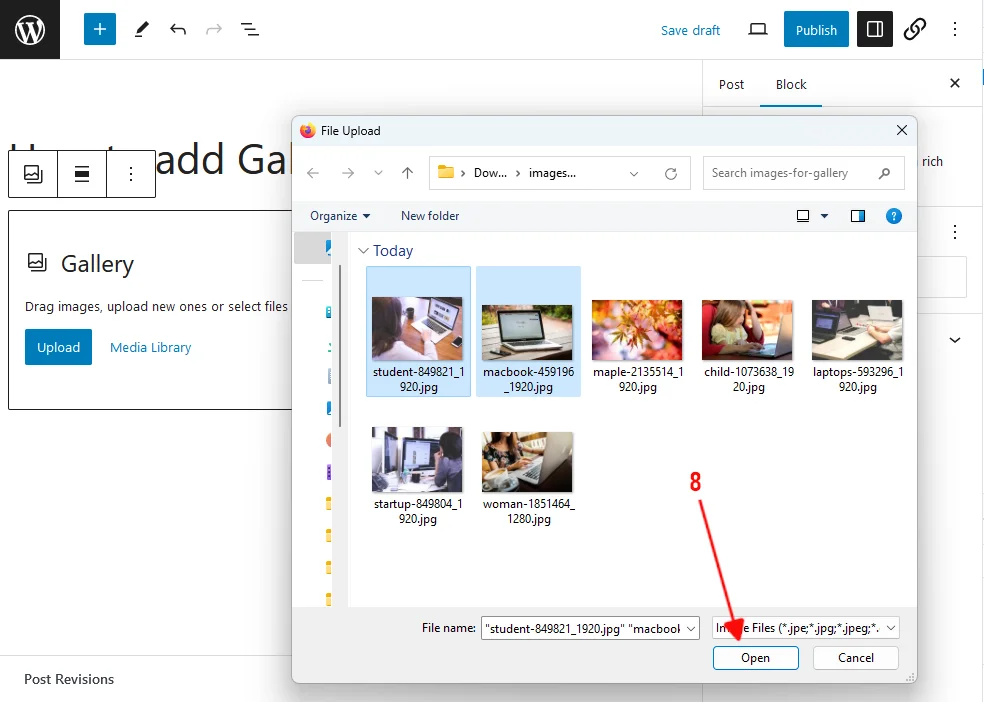Click the Search images-for-gallery field

tap(793, 173)
